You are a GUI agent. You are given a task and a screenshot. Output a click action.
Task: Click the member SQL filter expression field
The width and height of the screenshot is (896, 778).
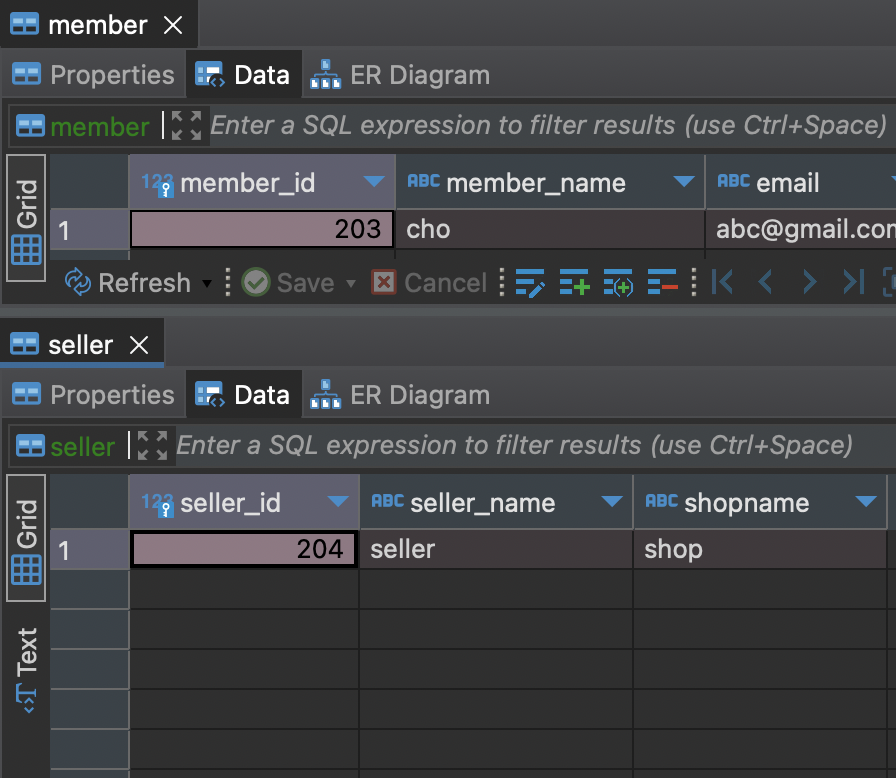tap(551, 126)
